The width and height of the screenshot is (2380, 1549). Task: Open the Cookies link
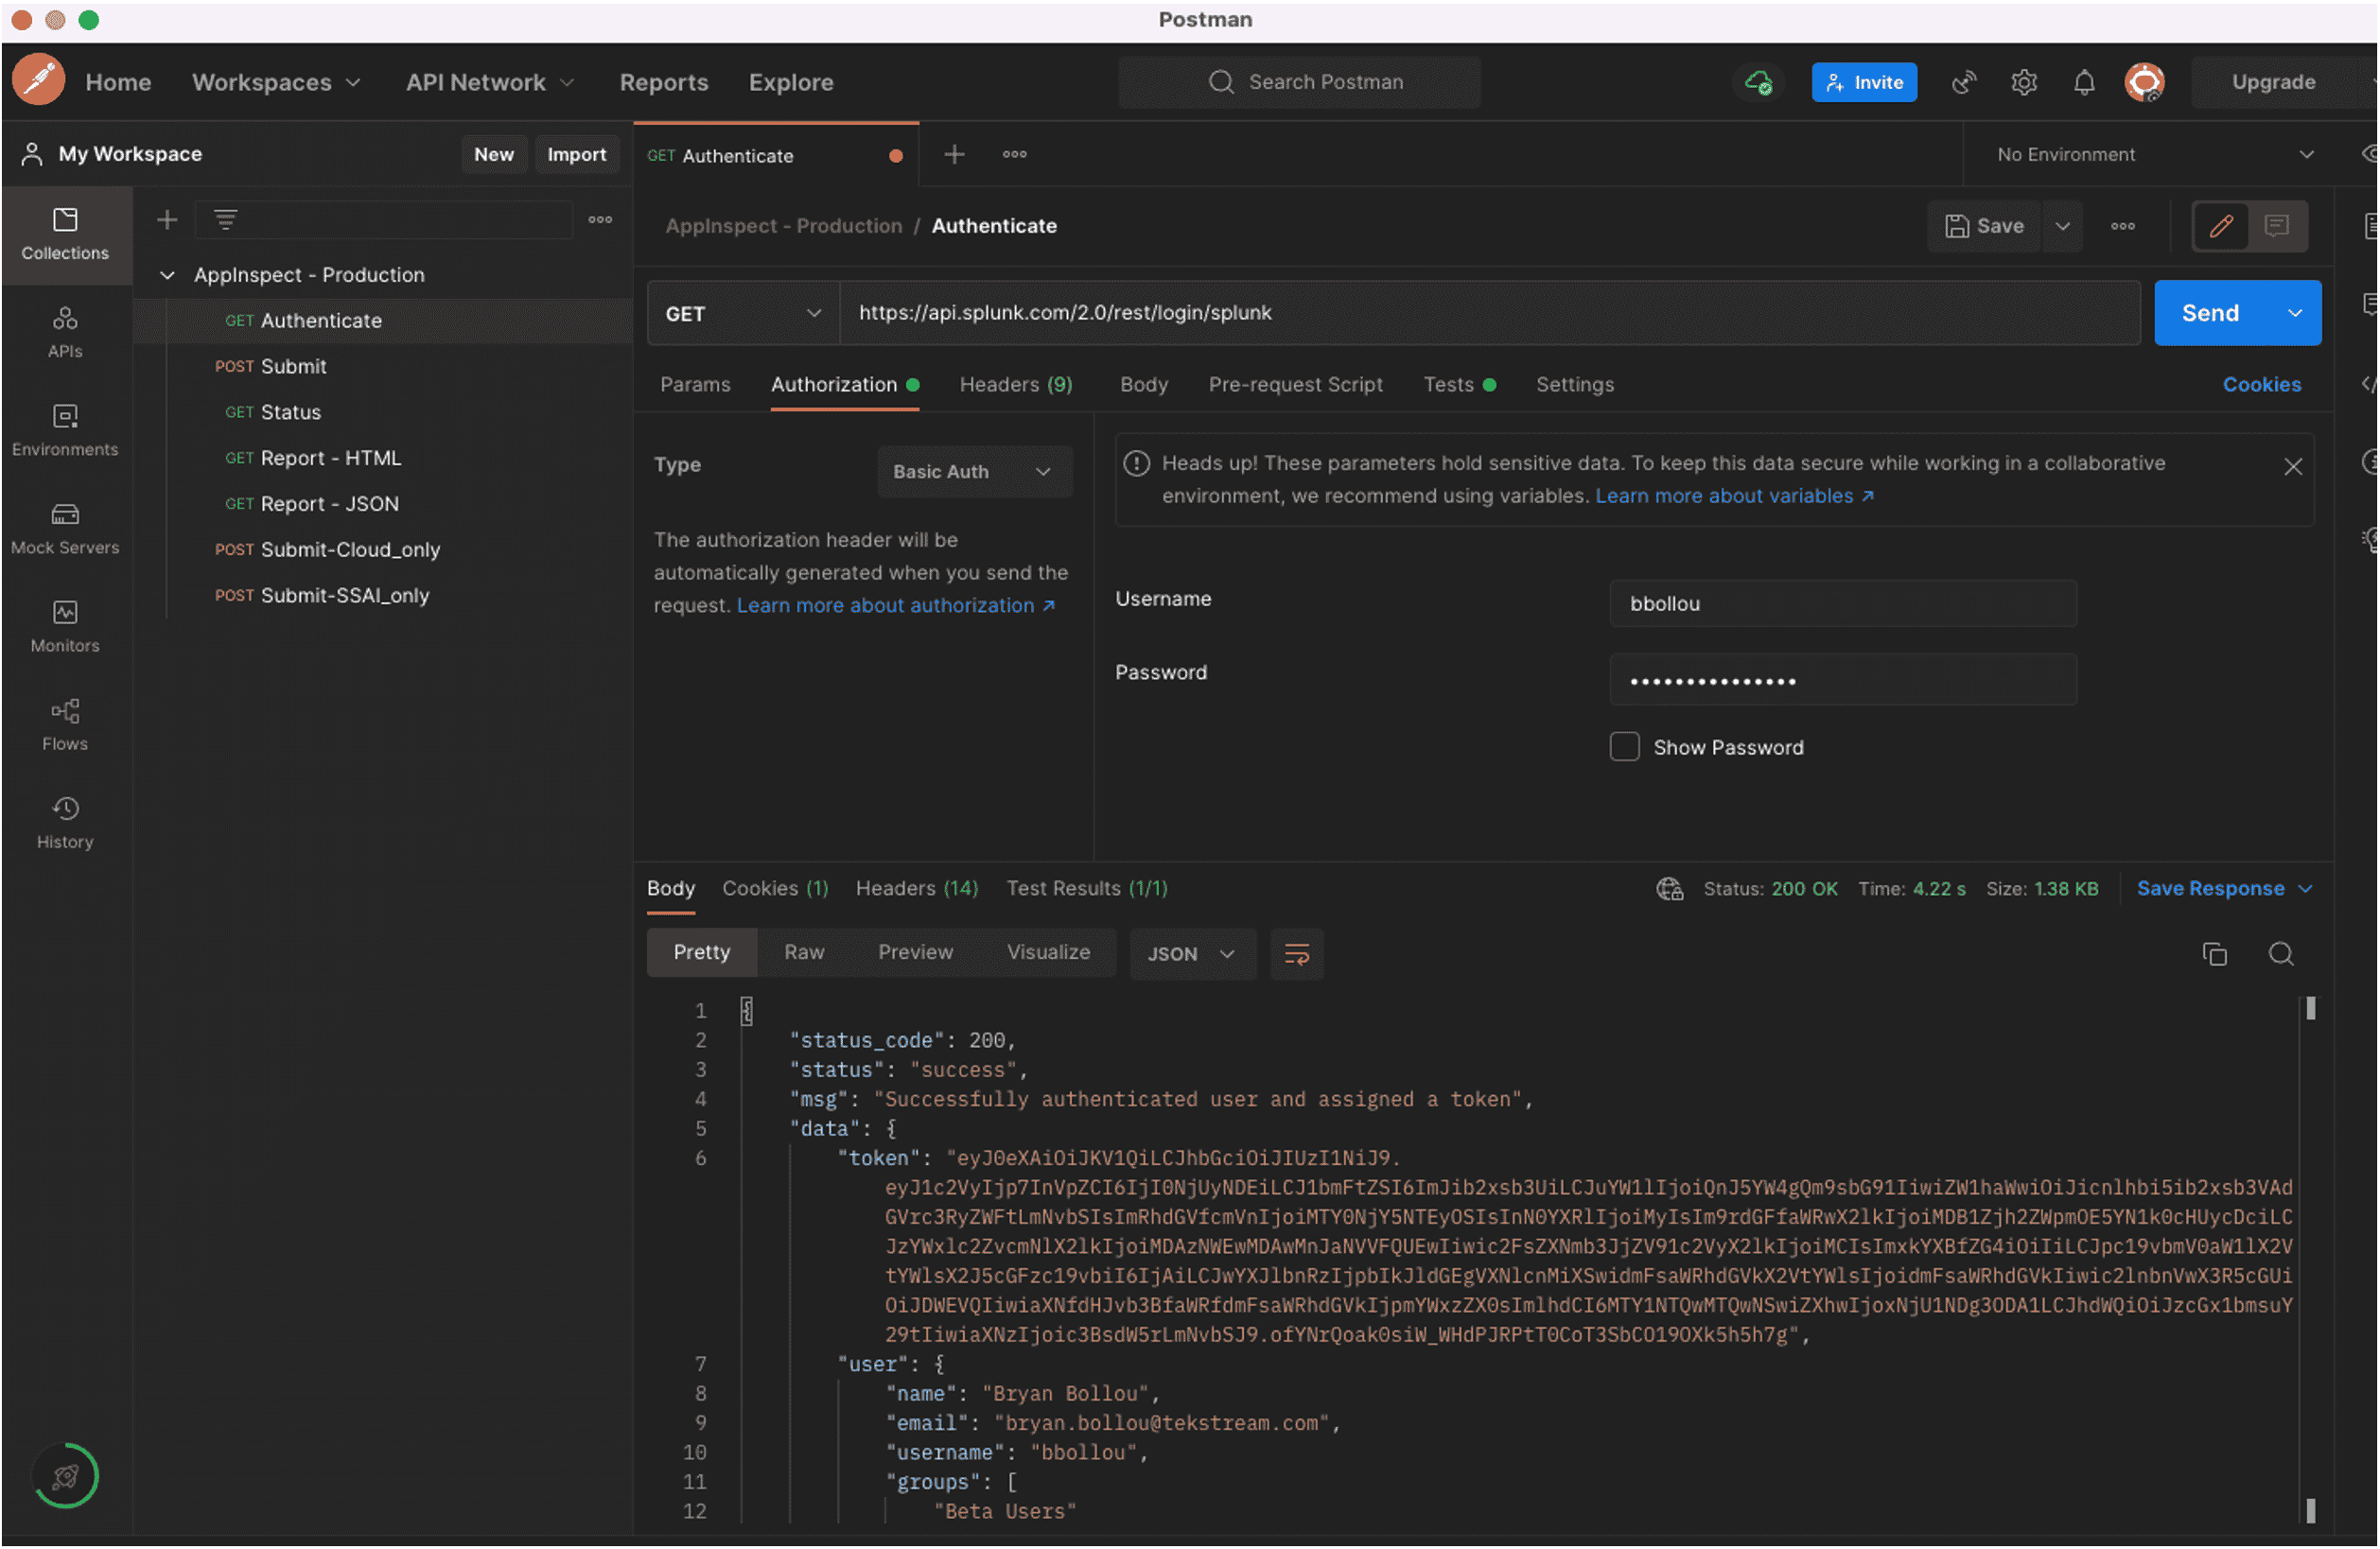coord(2261,385)
